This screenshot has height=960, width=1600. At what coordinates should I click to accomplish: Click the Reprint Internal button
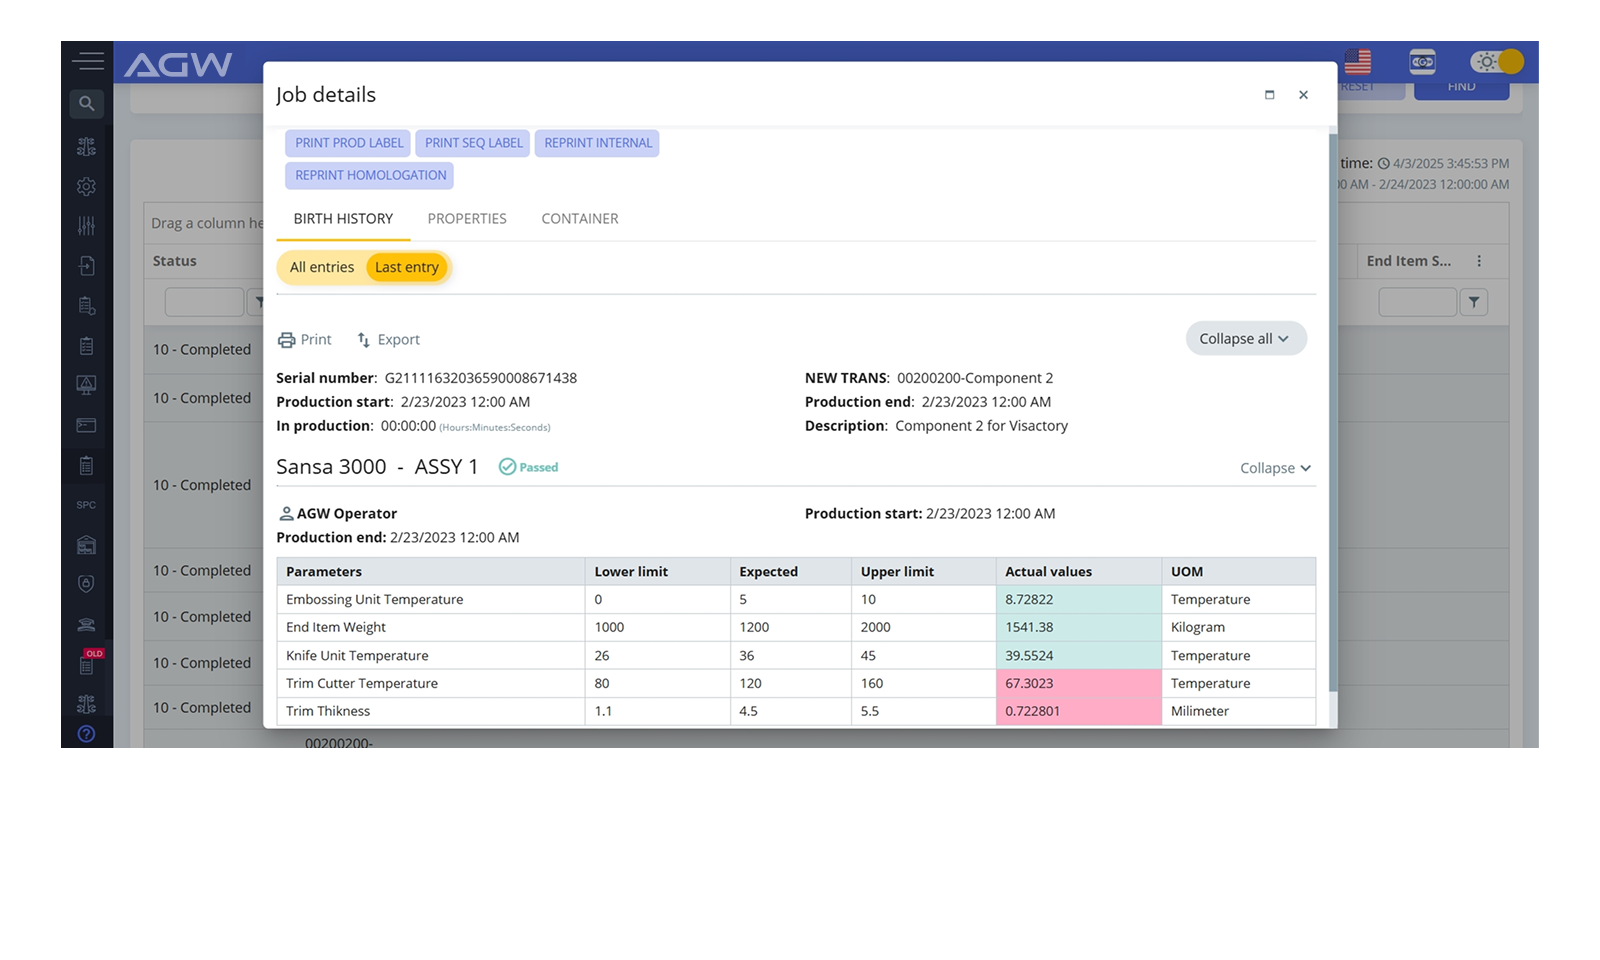[598, 143]
